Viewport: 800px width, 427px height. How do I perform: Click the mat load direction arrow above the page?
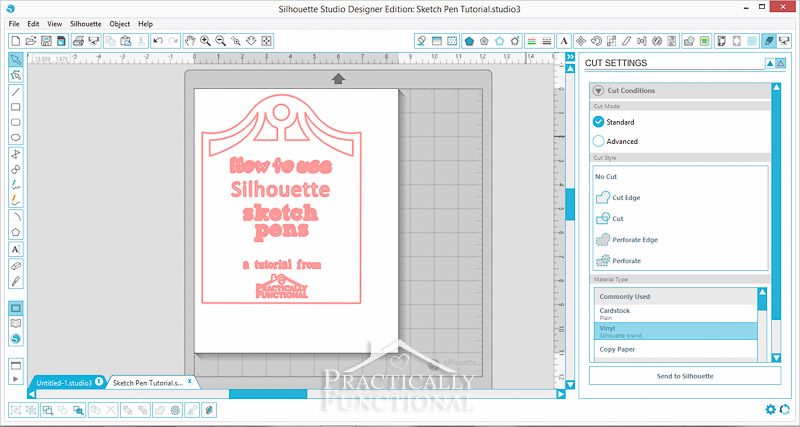(338, 78)
